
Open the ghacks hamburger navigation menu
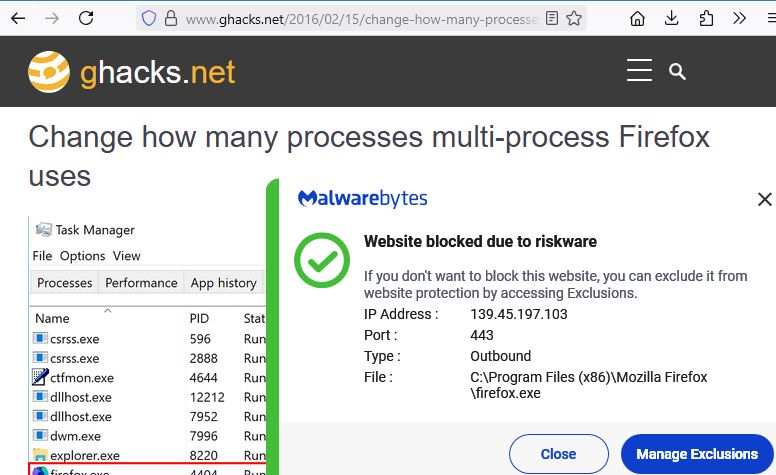click(x=639, y=71)
